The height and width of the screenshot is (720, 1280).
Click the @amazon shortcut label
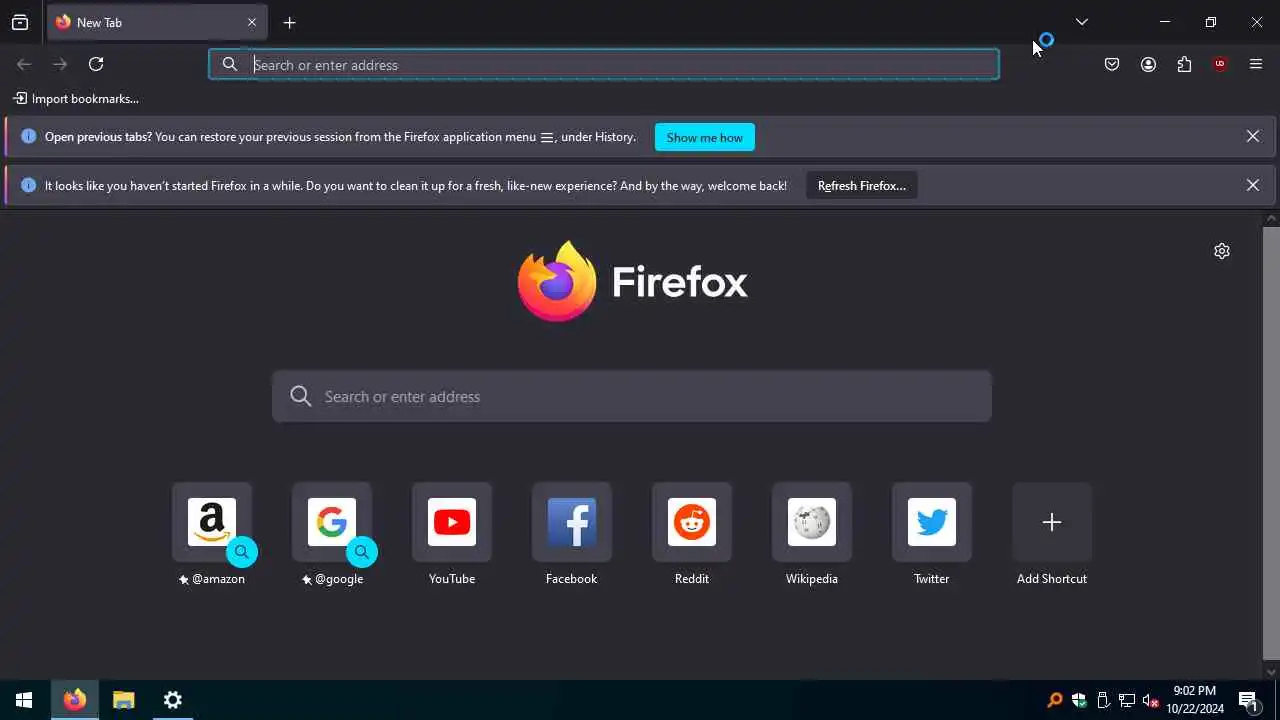212,579
